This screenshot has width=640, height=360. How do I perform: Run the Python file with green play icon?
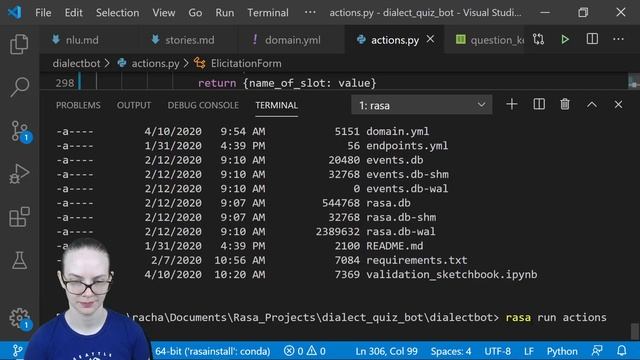tap(565, 39)
